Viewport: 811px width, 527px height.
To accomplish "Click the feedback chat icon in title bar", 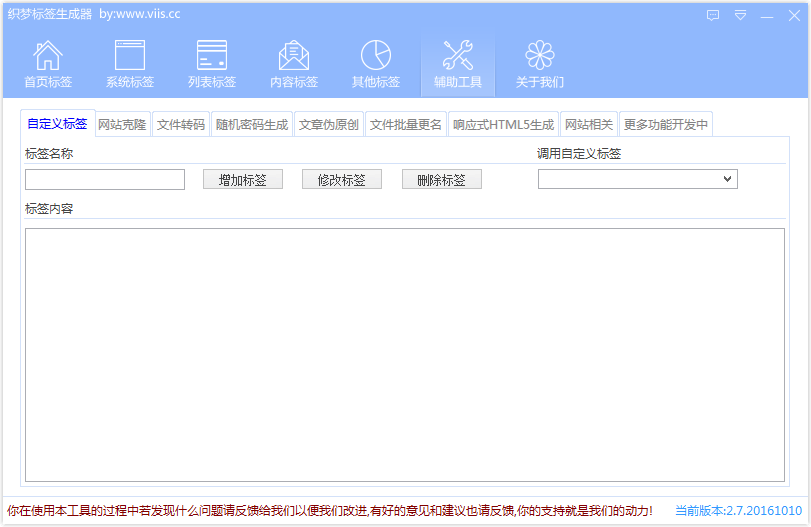I will pos(713,15).
